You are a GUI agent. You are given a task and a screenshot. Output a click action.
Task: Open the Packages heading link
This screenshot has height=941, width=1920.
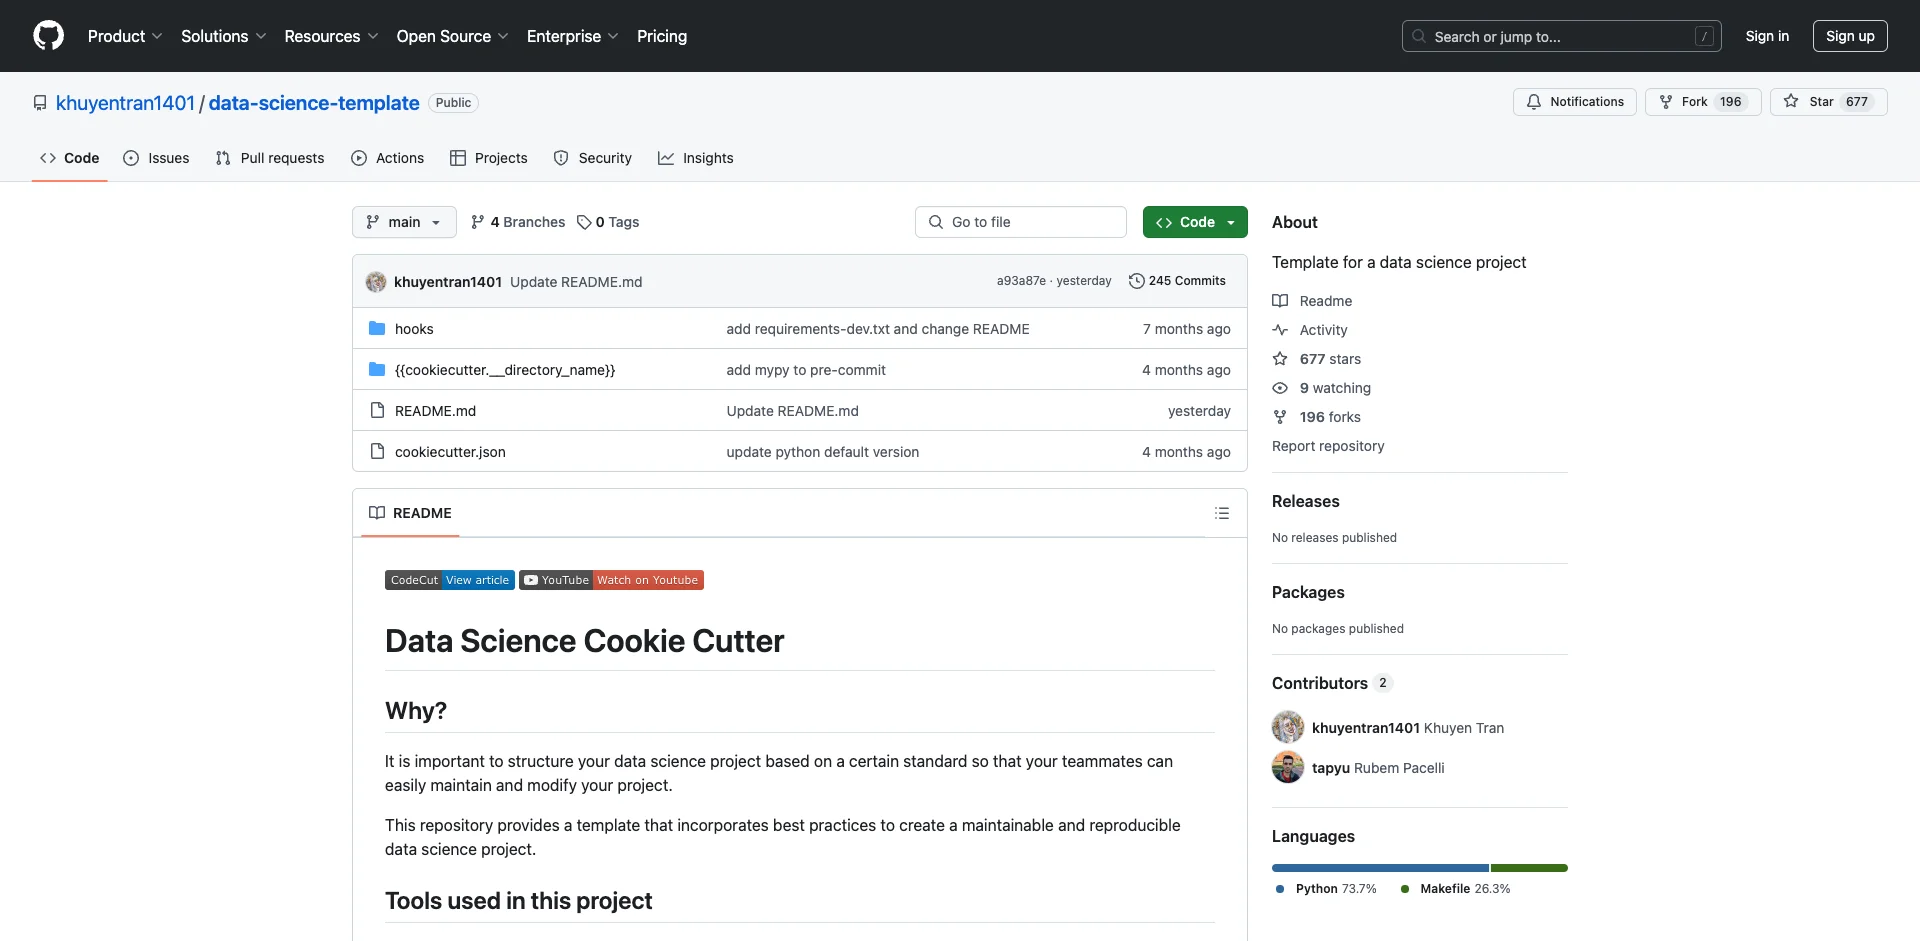click(x=1308, y=592)
